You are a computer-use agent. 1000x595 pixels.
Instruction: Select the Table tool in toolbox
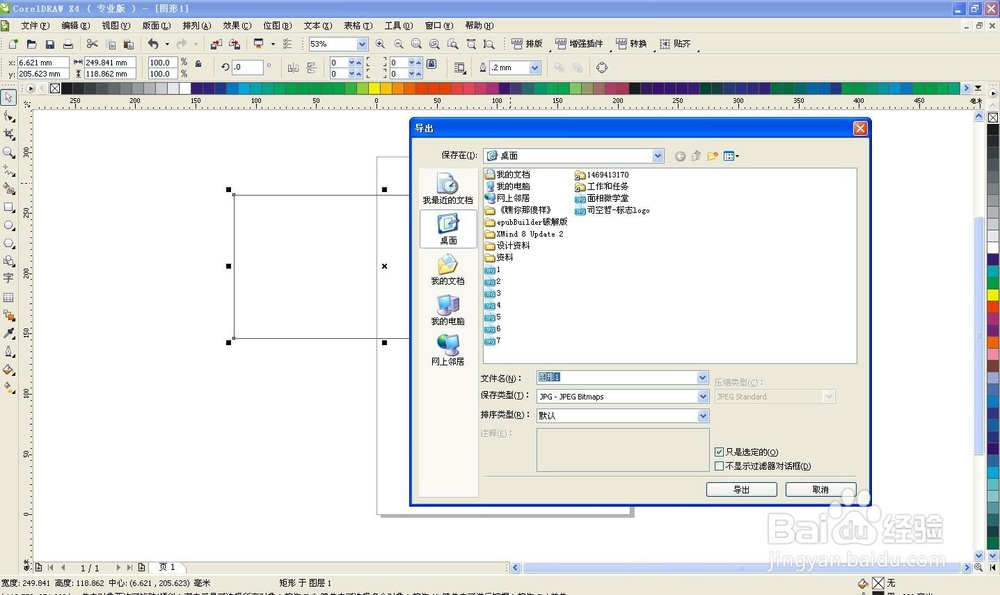[x=9, y=297]
